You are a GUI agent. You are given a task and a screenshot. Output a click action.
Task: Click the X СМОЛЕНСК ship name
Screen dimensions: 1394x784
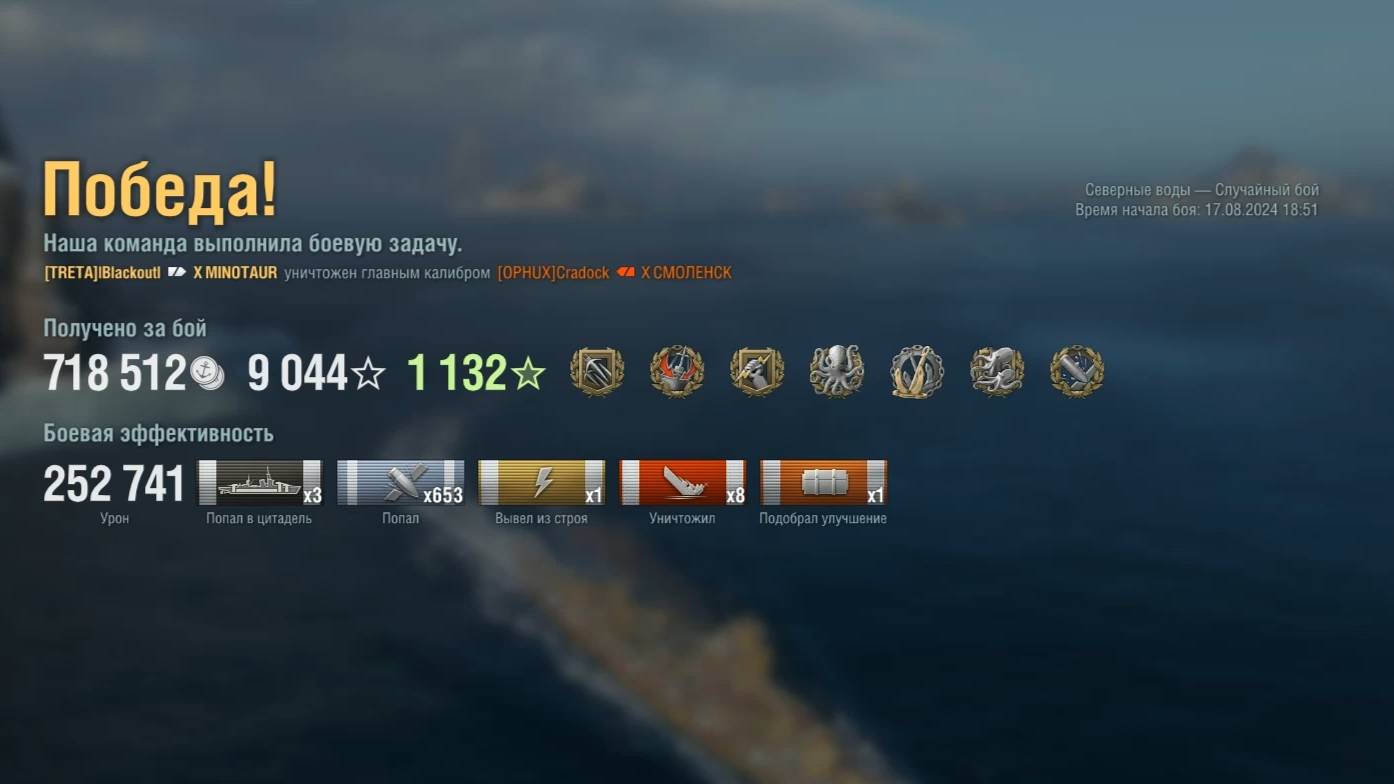(x=686, y=273)
